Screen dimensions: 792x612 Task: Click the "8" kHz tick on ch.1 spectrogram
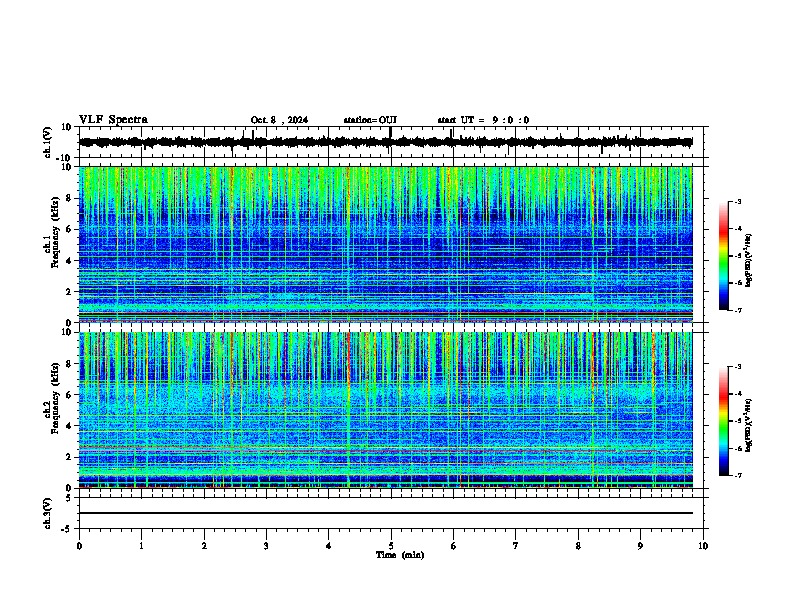point(70,198)
